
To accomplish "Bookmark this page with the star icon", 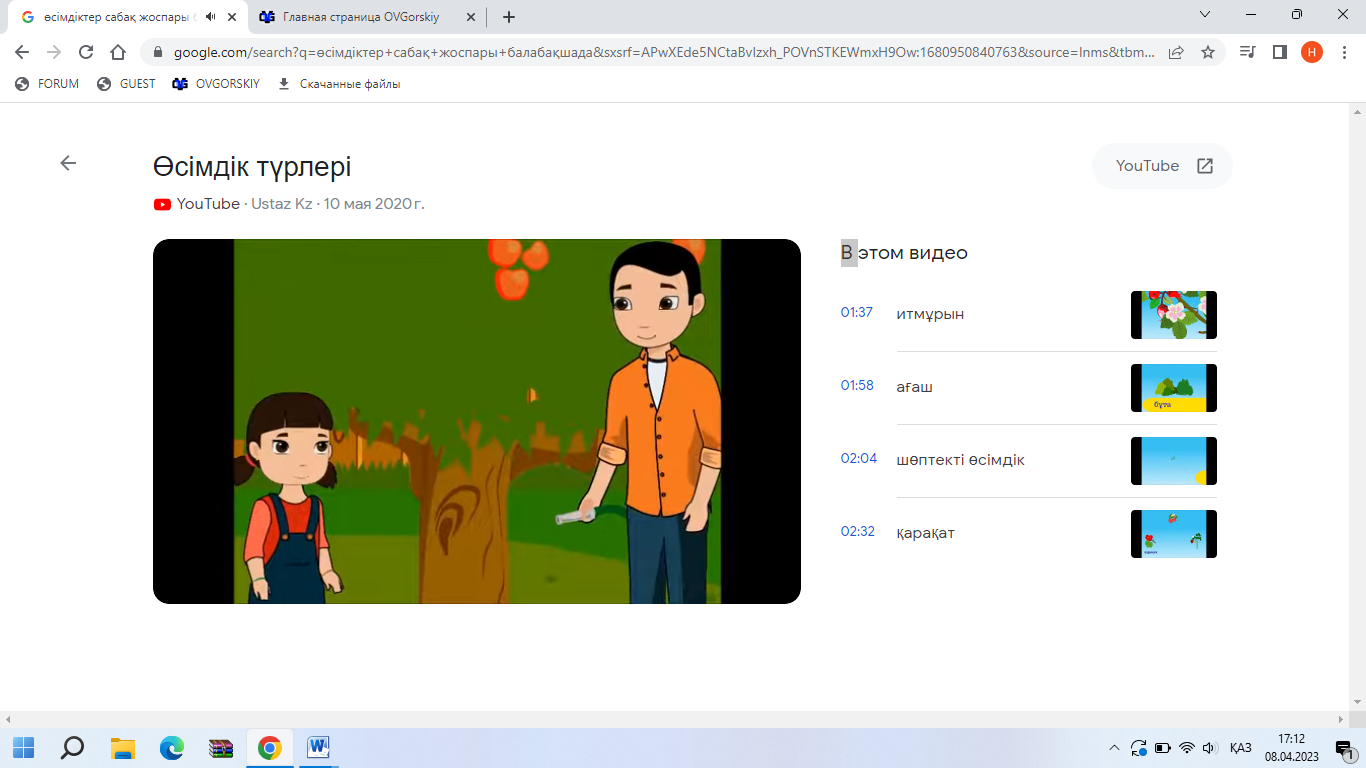I will (1207, 52).
